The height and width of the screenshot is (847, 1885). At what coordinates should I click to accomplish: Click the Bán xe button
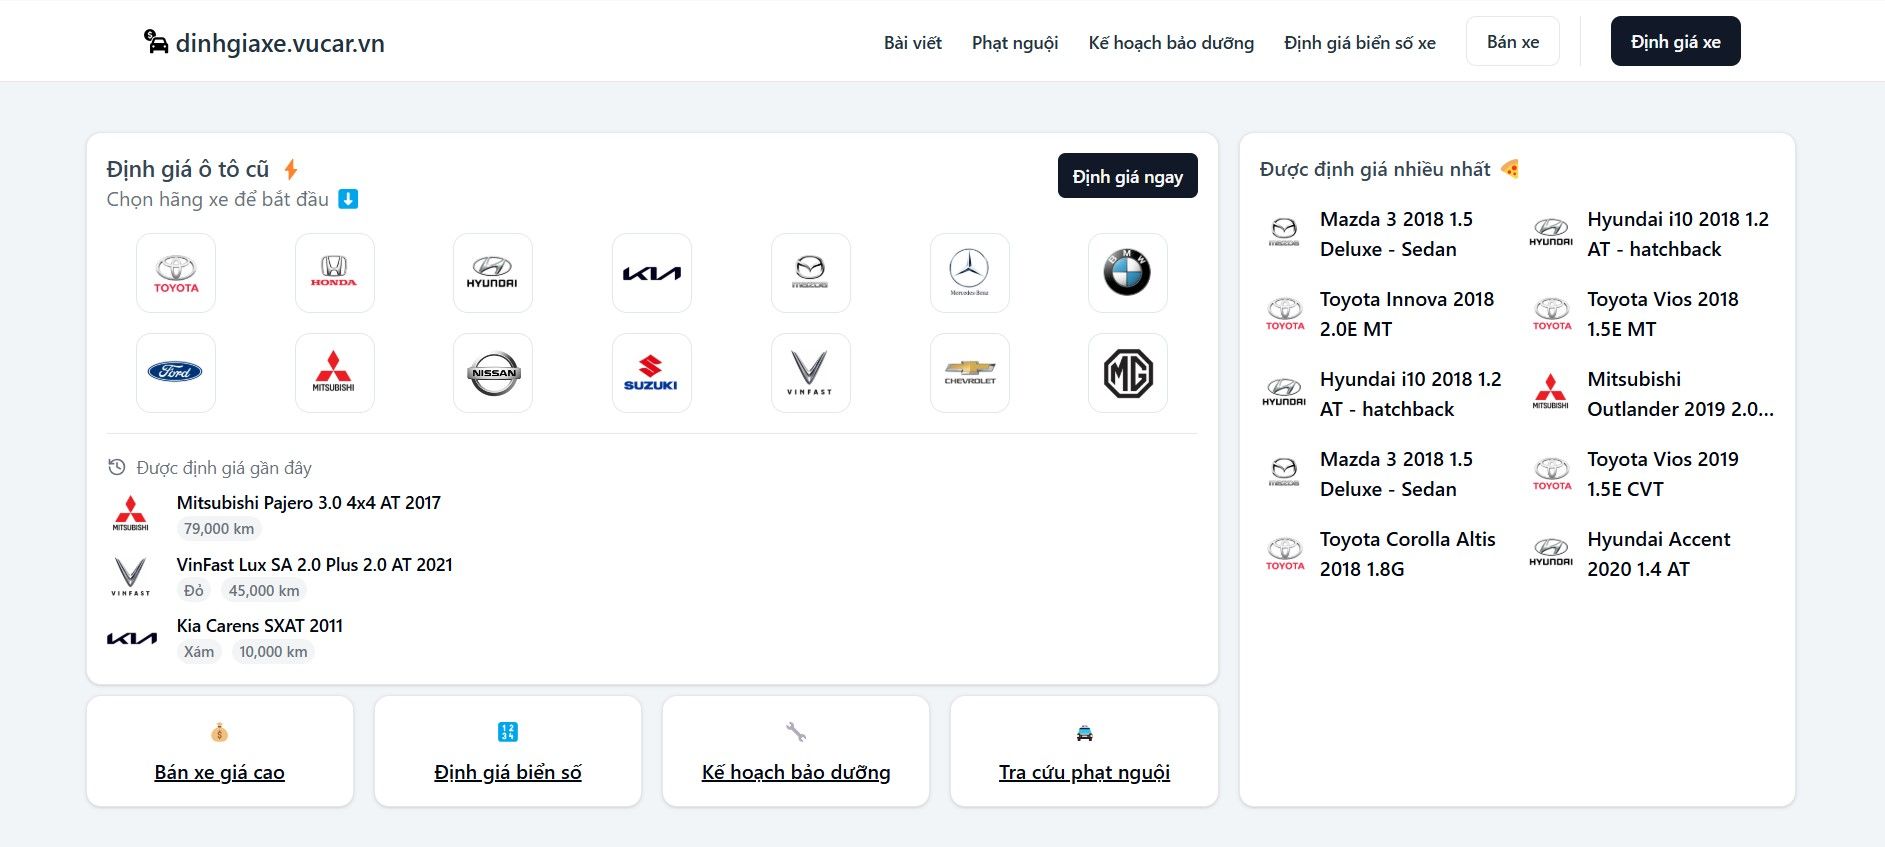pyautogui.click(x=1513, y=41)
